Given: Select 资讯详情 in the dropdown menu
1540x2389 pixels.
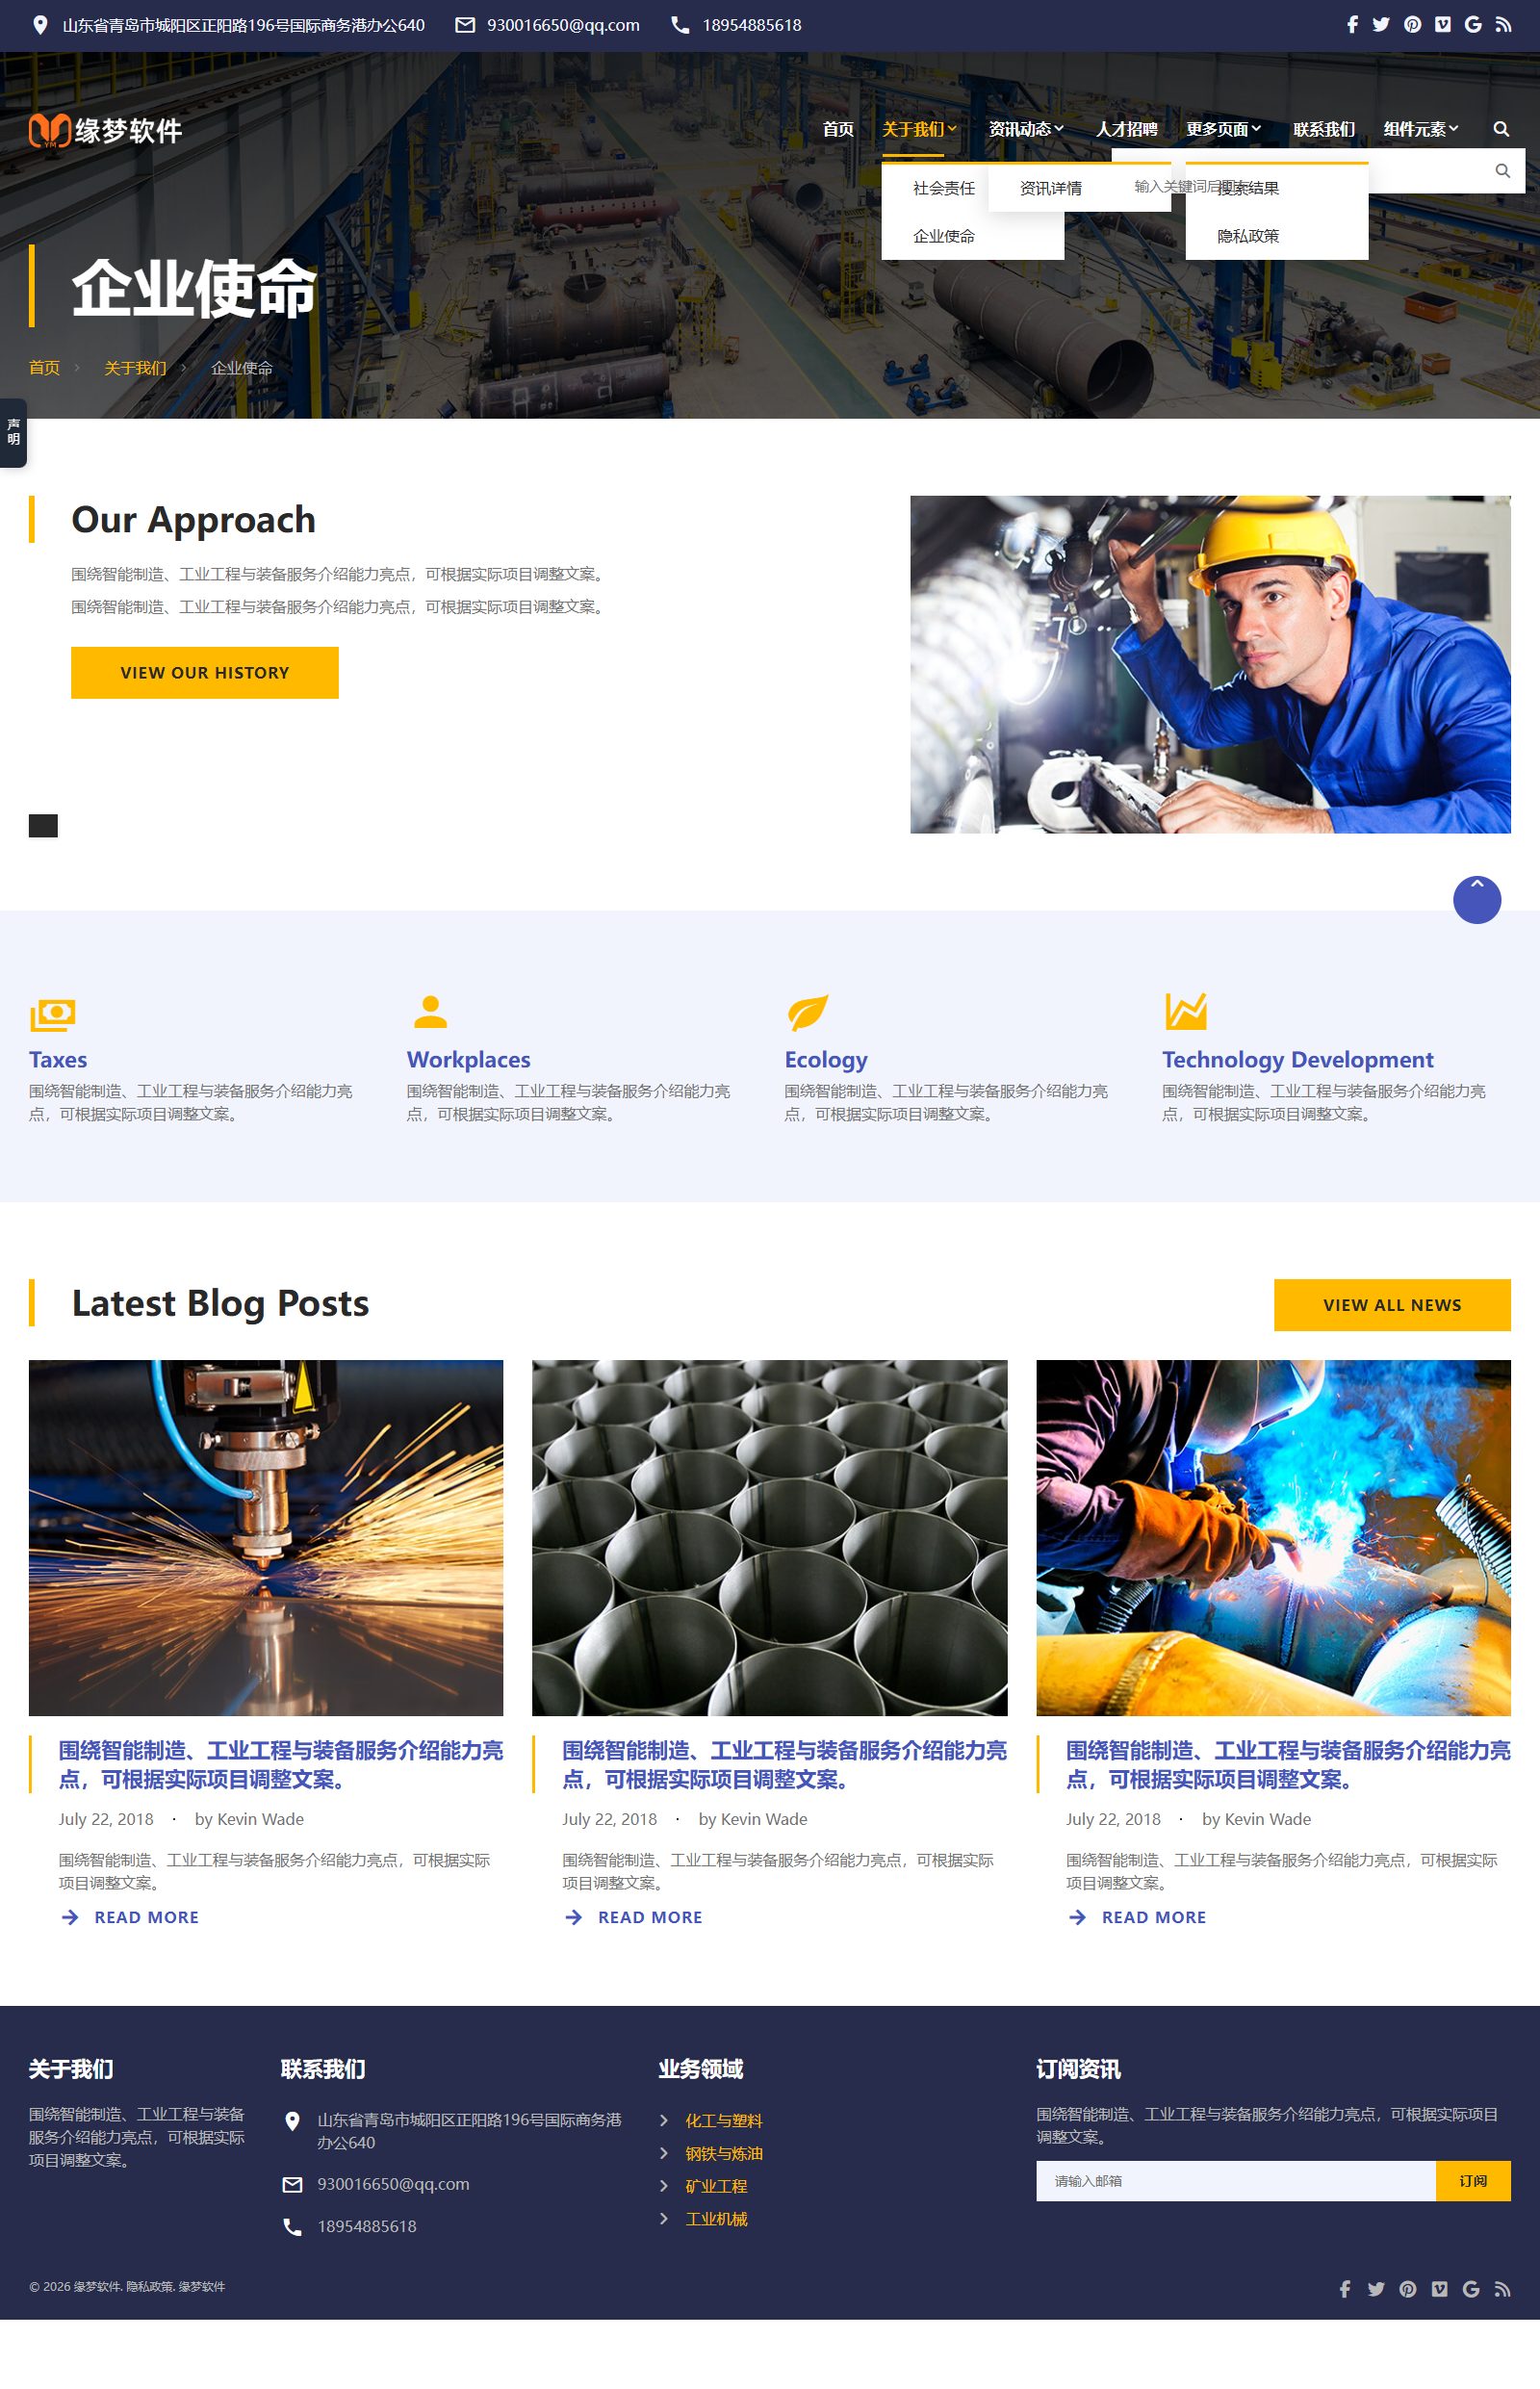Looking at the screenshot, I should (1050, 188).
